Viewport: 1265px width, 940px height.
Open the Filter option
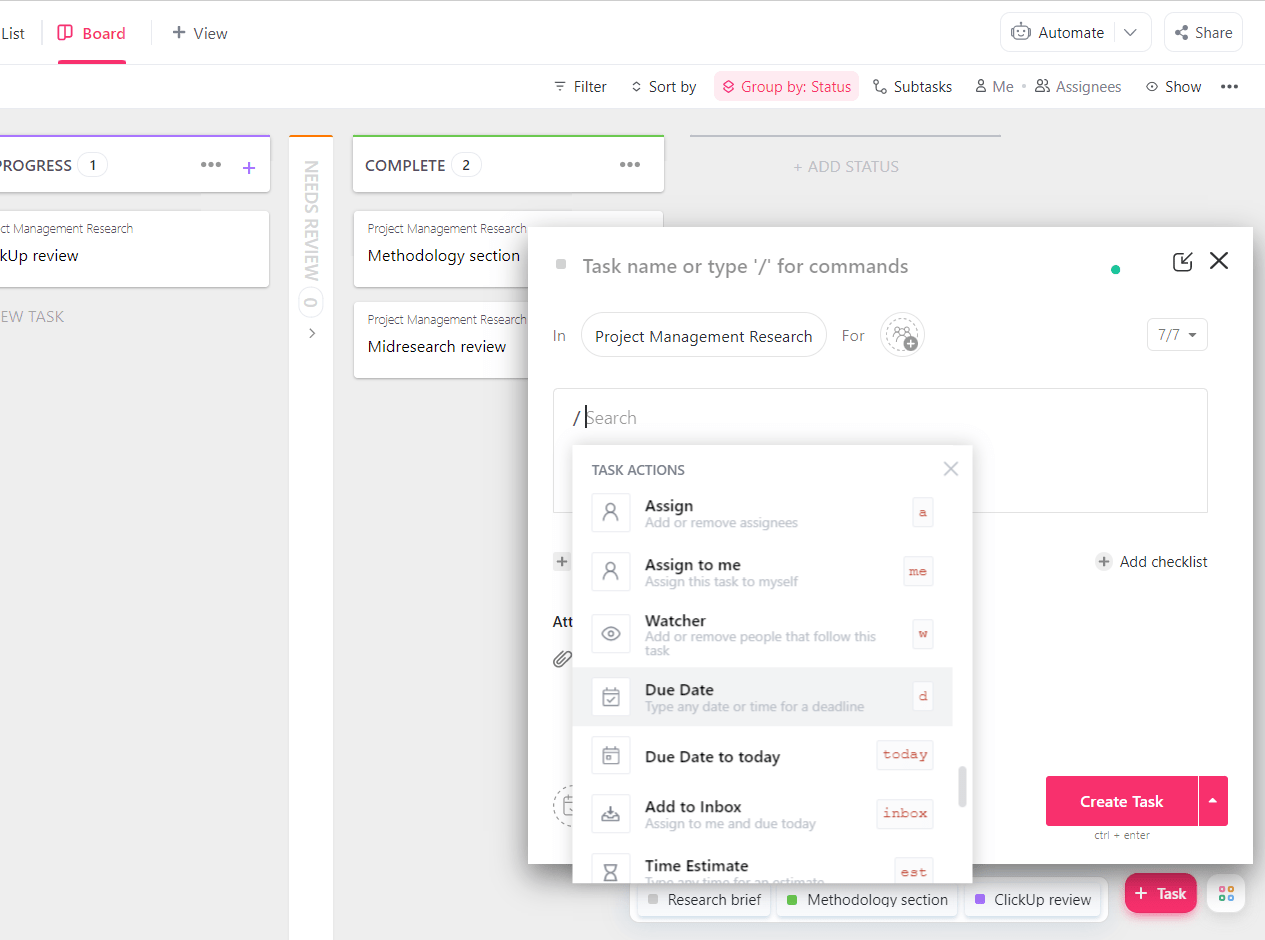click(x=580, y=87)
